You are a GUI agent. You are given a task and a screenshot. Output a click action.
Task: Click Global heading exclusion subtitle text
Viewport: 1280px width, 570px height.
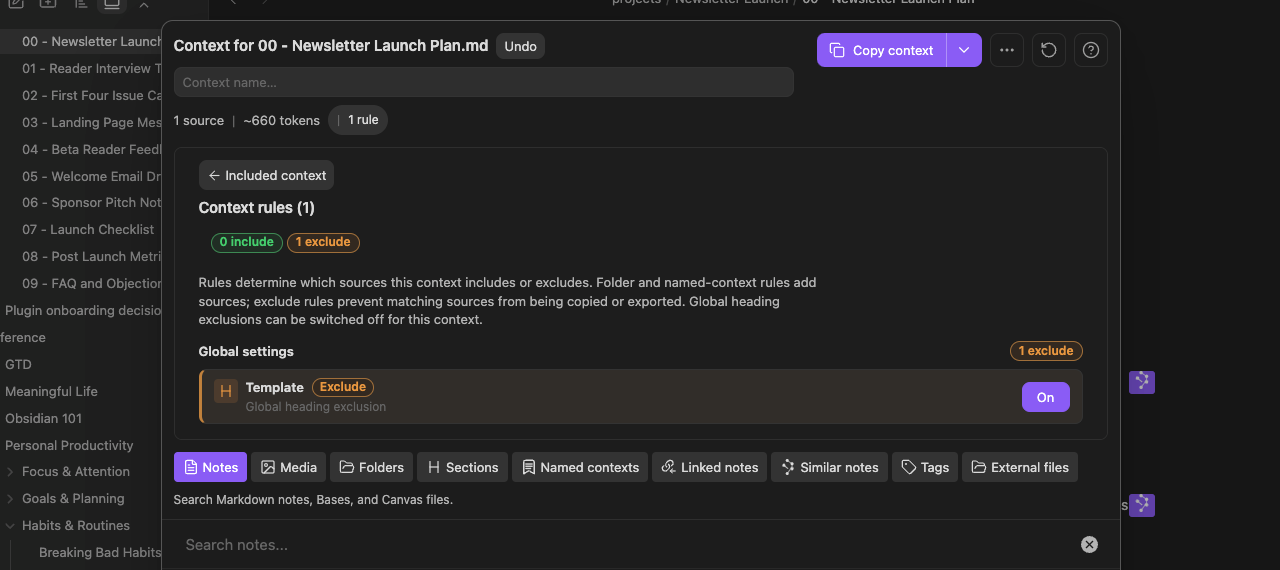[316, 407]
